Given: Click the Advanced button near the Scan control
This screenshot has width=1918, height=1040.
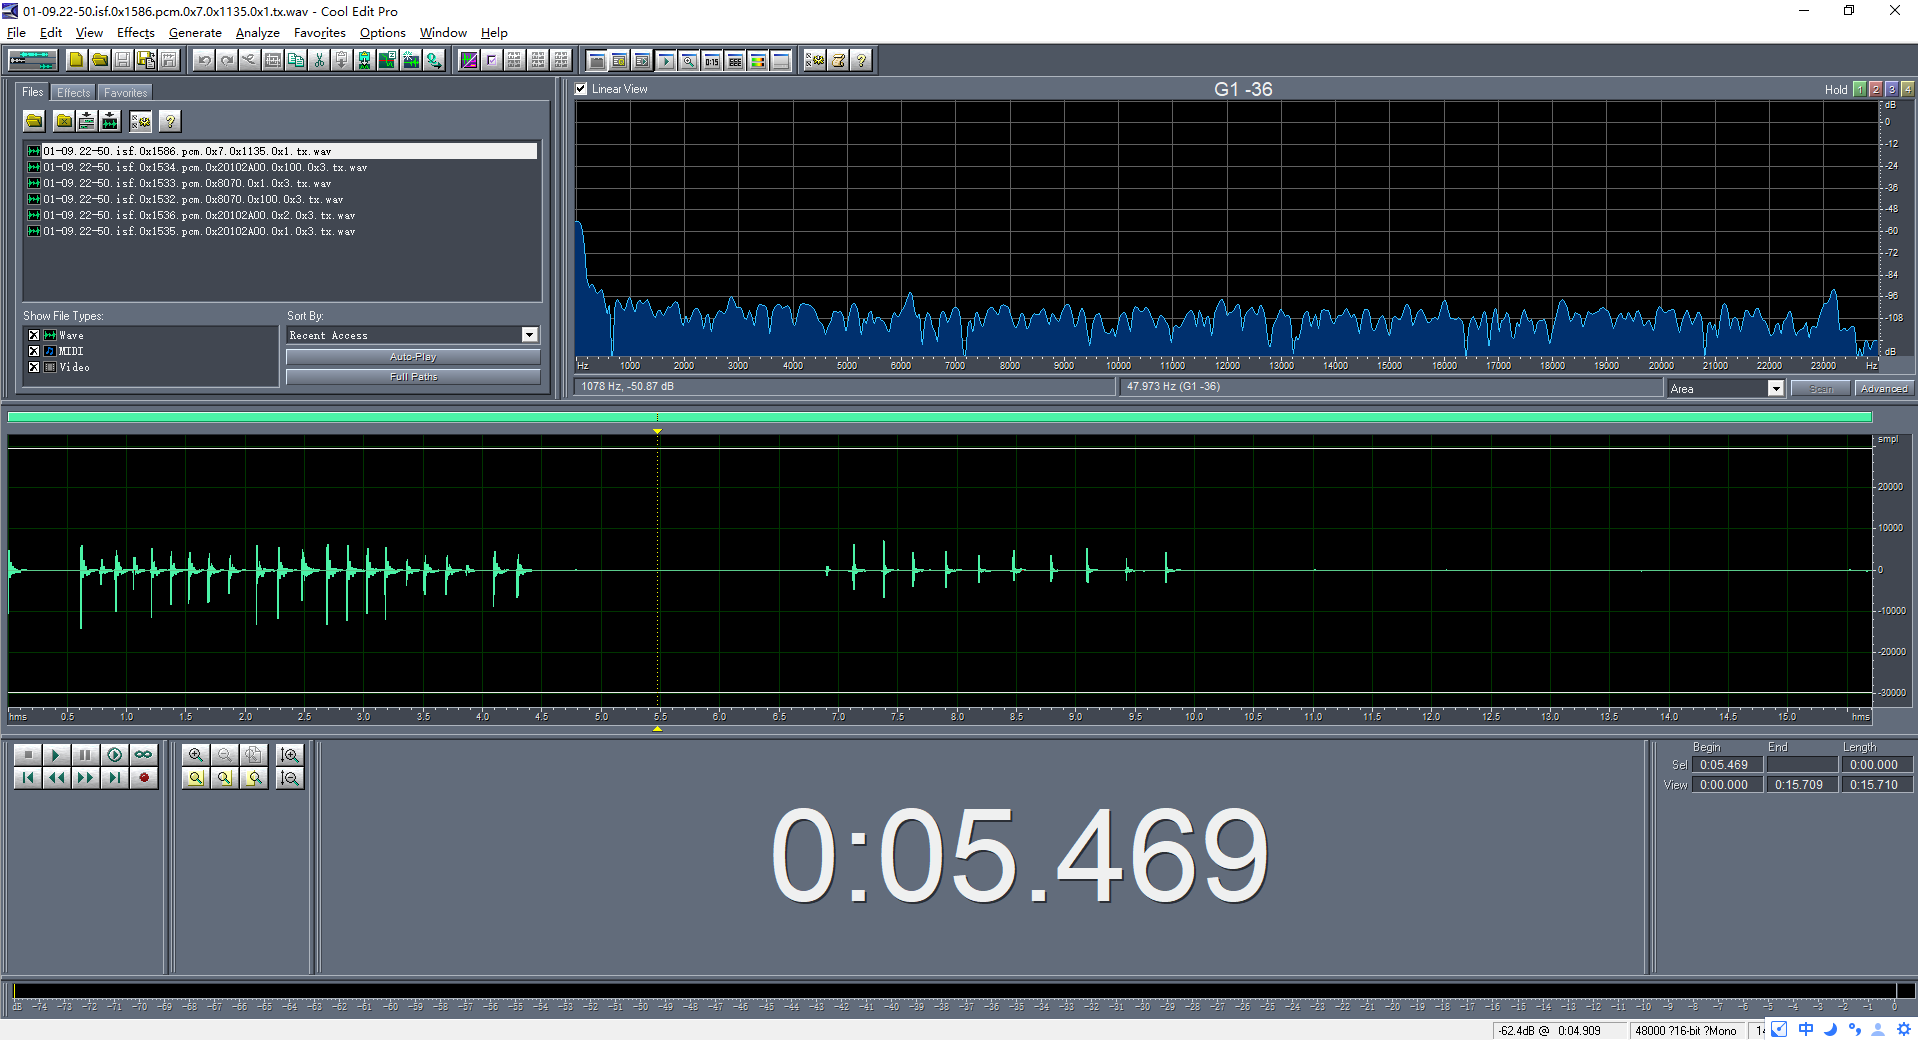Looking at the screenshot, I should pyautogui.click(x=1883, y=388).
